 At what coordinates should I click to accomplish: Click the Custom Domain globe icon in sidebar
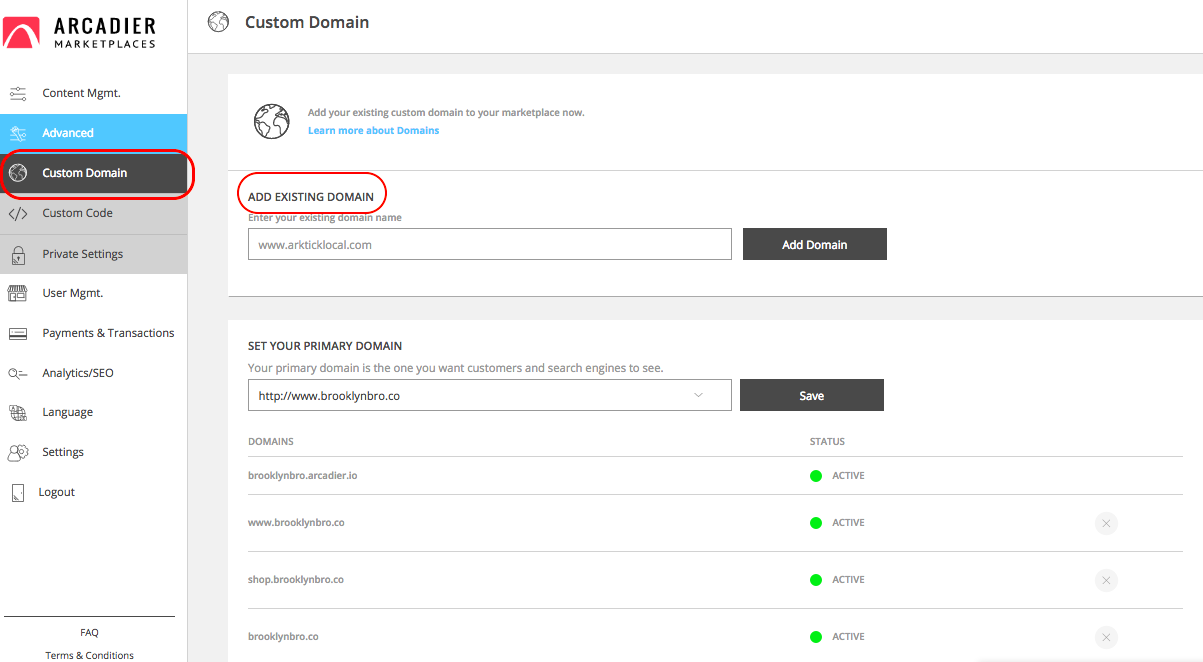click(18, 173)
